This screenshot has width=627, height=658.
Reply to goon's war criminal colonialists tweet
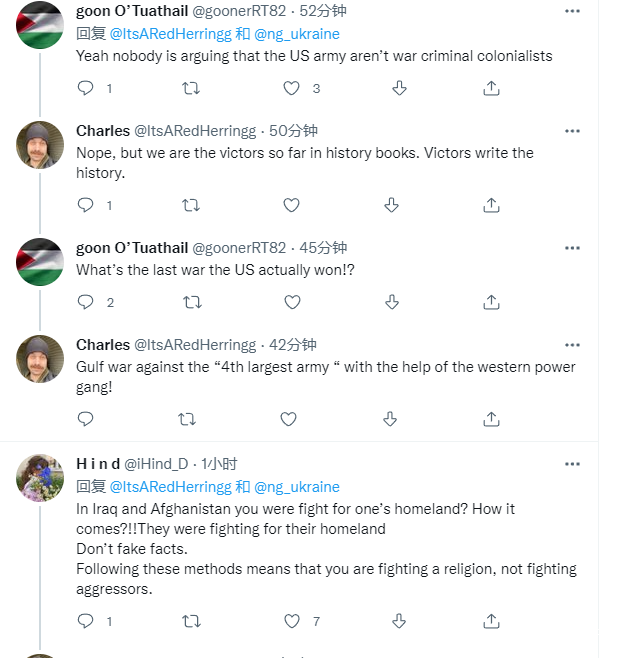pos(86,88)
